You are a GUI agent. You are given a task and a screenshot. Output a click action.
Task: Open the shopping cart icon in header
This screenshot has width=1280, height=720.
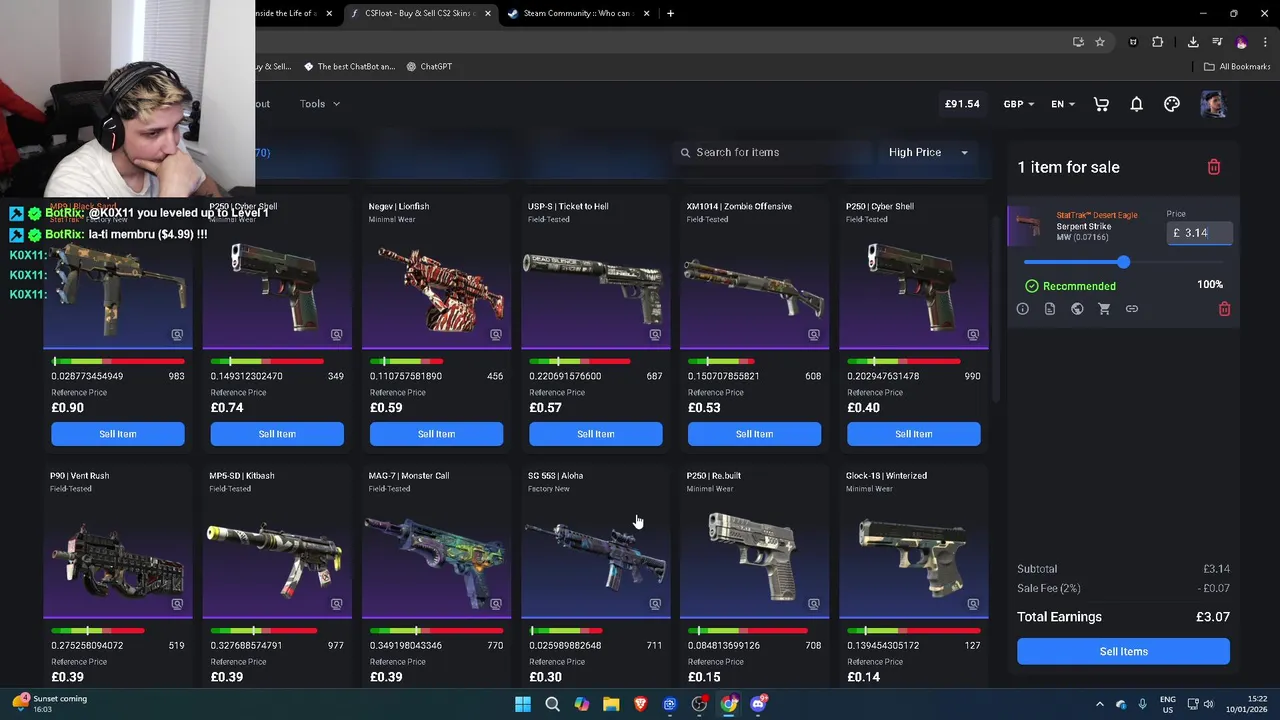point(1101,104)
